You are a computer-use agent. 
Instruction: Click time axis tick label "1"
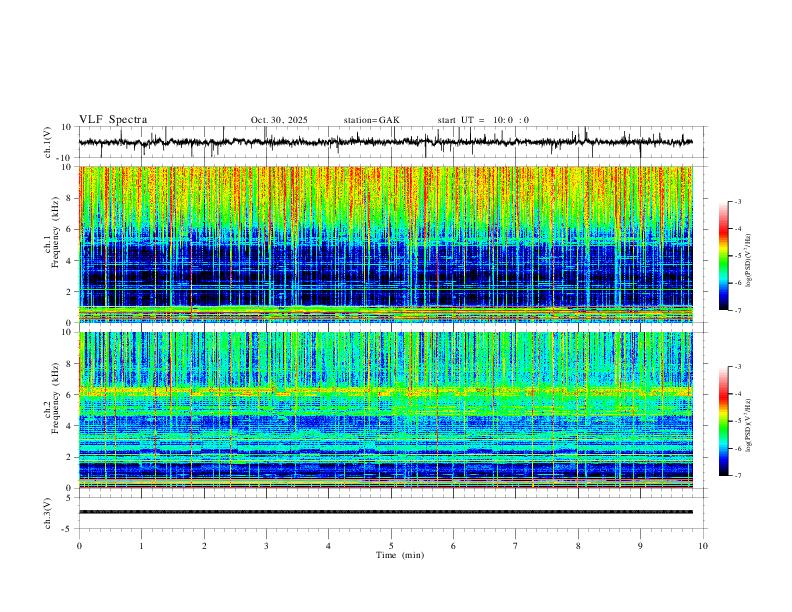[142, 546]
